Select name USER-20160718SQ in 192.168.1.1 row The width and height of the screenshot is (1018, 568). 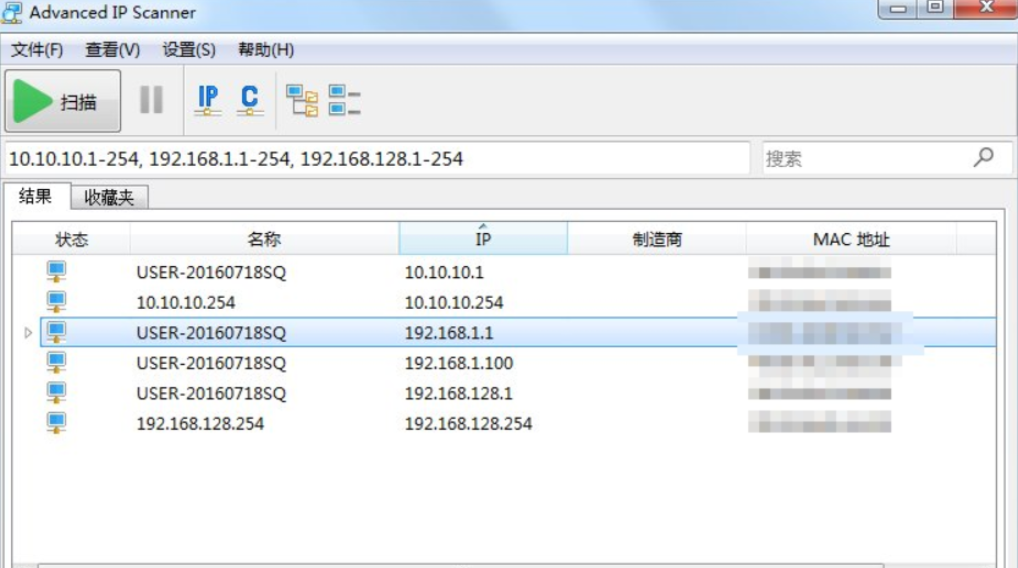click(x=212, y=333)
